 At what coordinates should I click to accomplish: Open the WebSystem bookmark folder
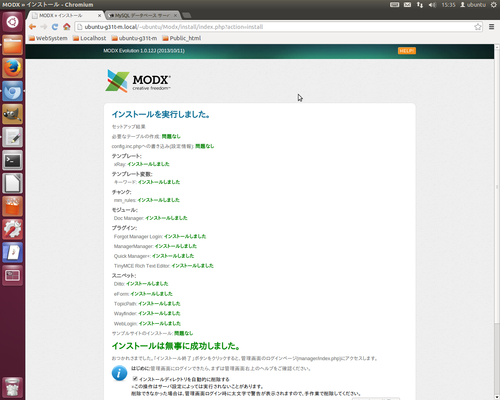click(48, 38)
